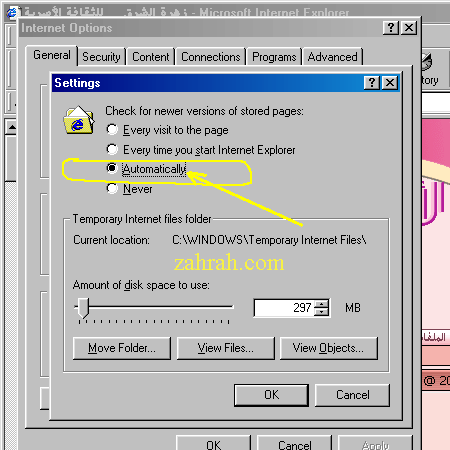
Task: Open the Advanced tab
Action: pos(332,57)
